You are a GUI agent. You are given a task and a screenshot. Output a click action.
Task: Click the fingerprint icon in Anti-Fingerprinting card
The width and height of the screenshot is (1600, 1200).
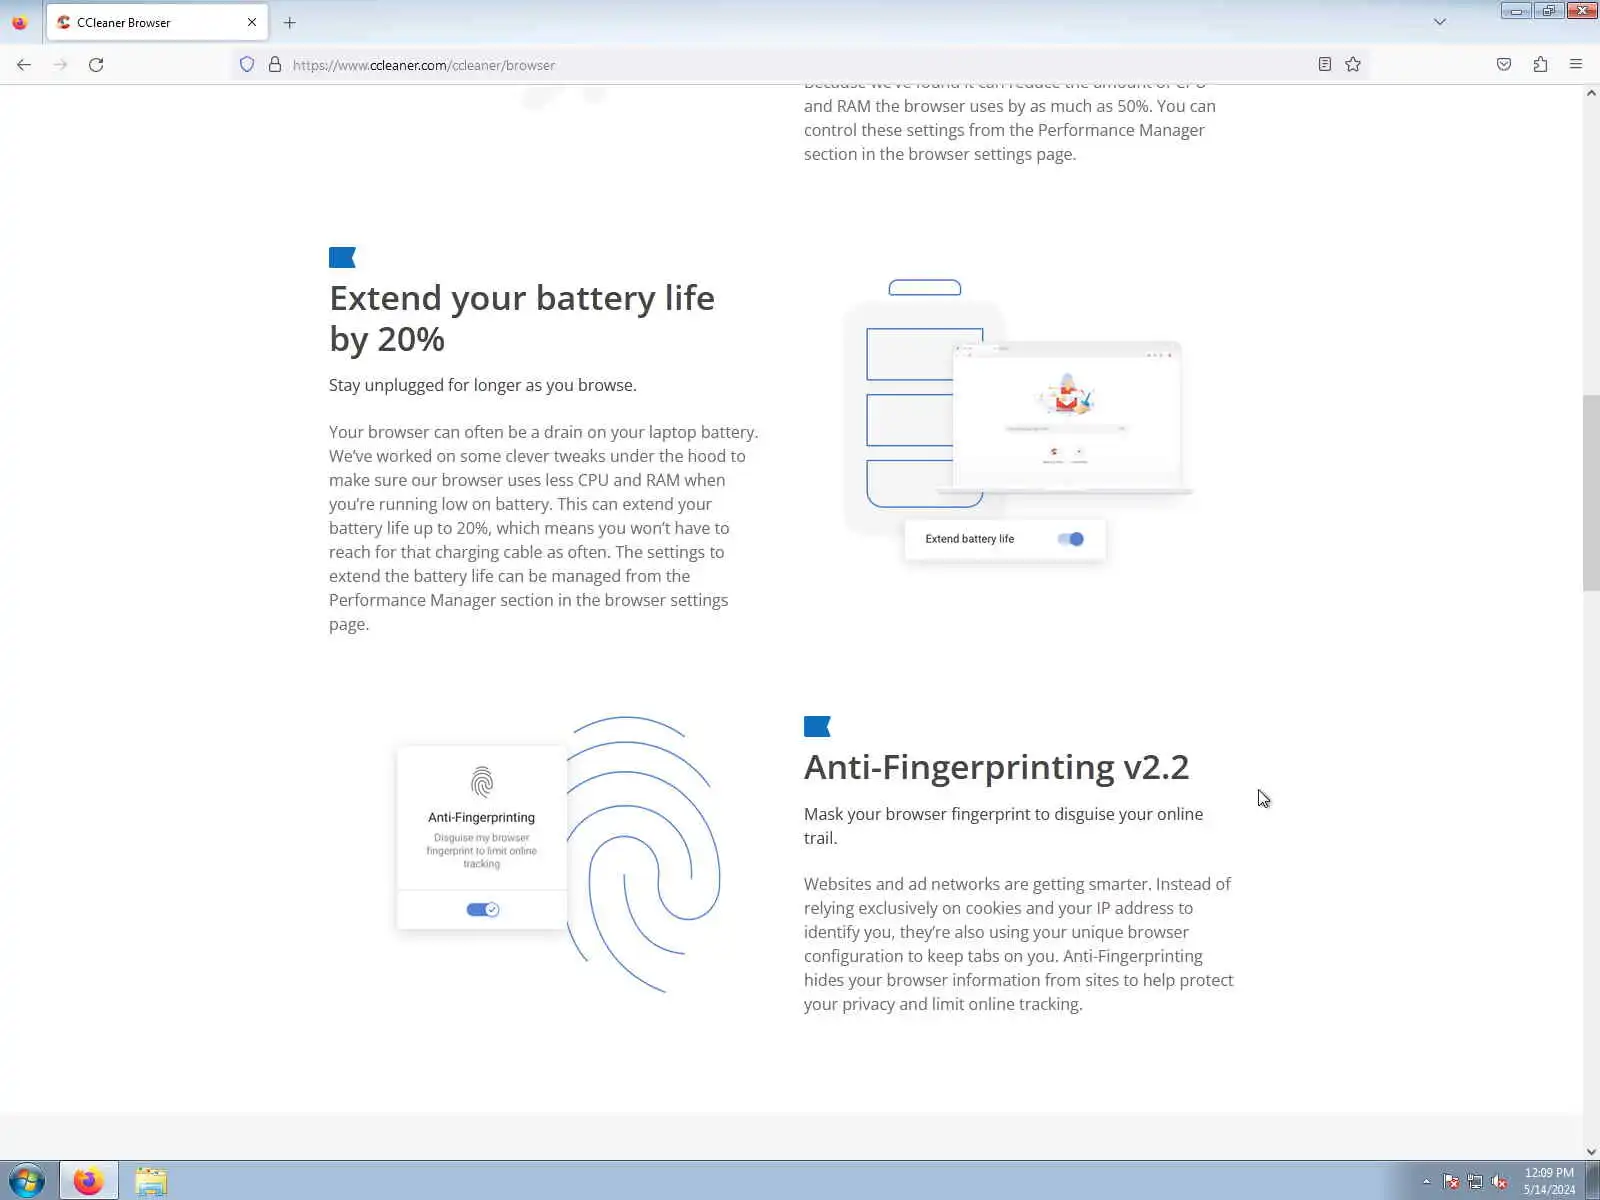pos(482,781)
